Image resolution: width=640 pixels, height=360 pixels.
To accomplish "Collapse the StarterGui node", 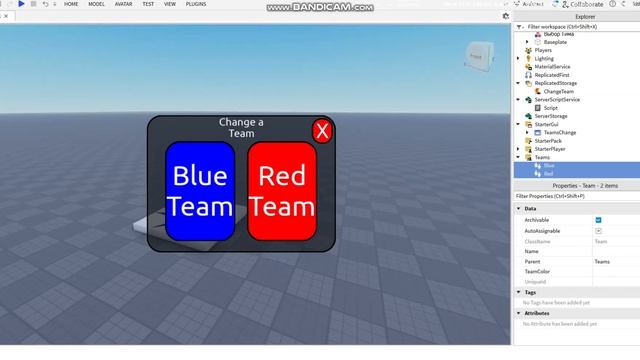I will pyautogui.click(x=518, y=124).
